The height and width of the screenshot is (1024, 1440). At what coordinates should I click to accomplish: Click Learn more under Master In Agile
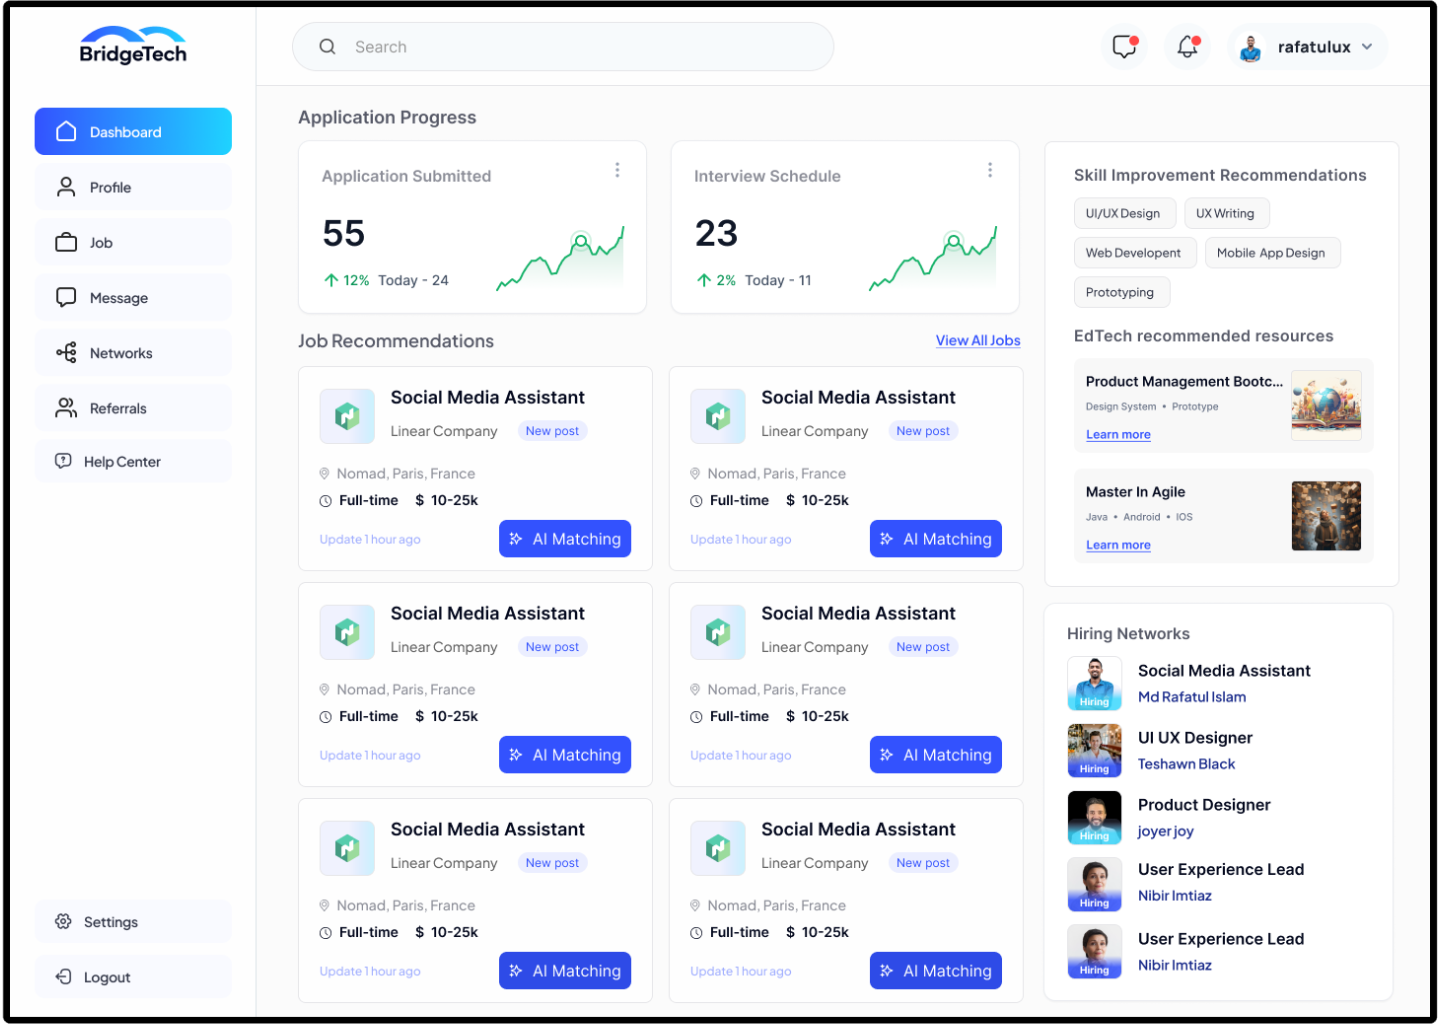[x=1118, y=544]
